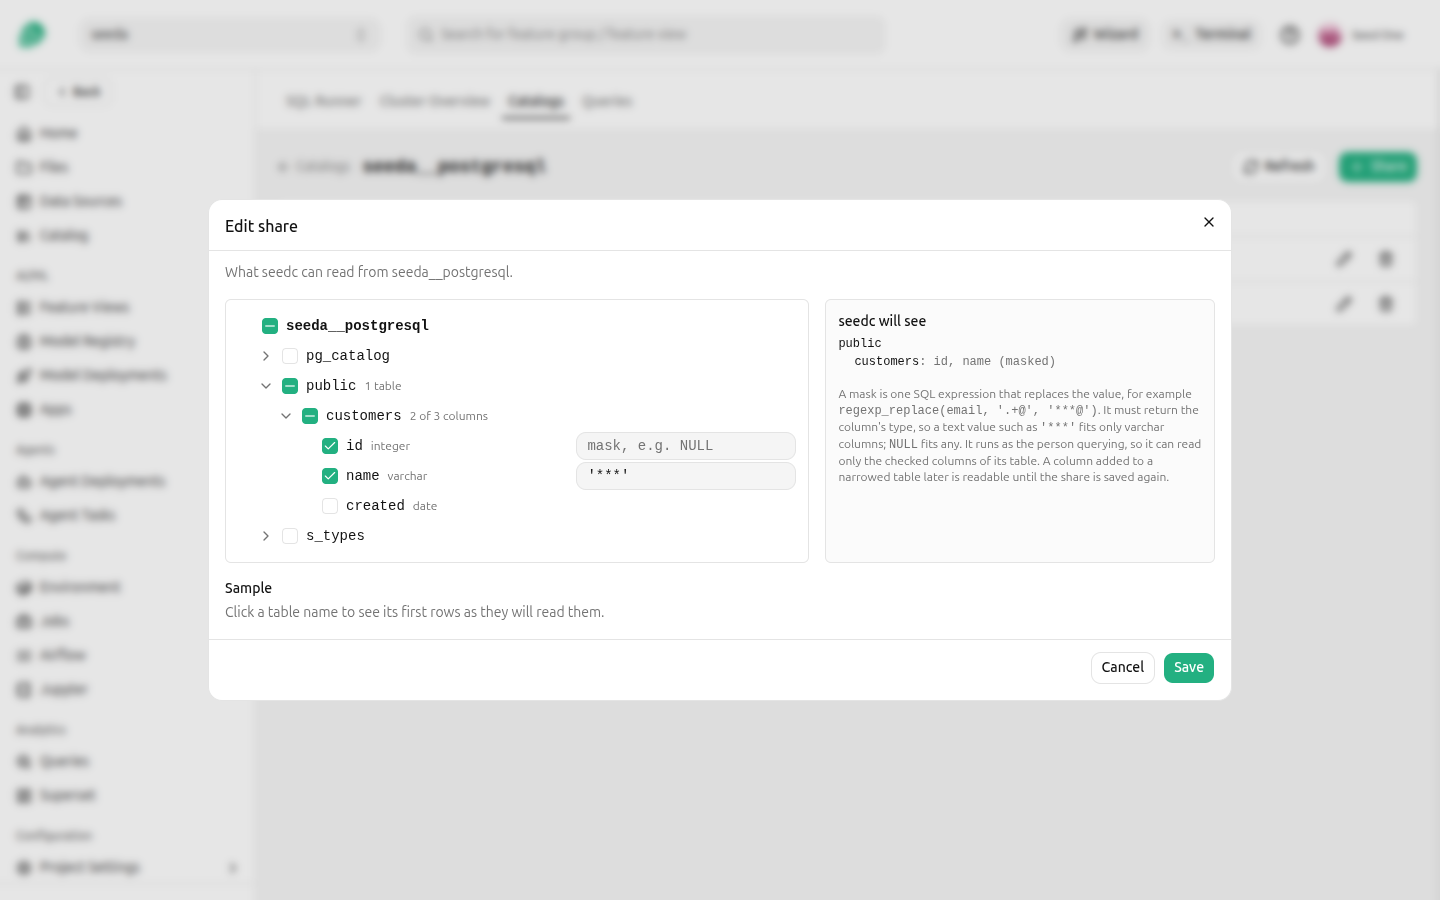Screen dimensions: 1440x900
Task: Save the share settings
Action: coord(1189,668)
